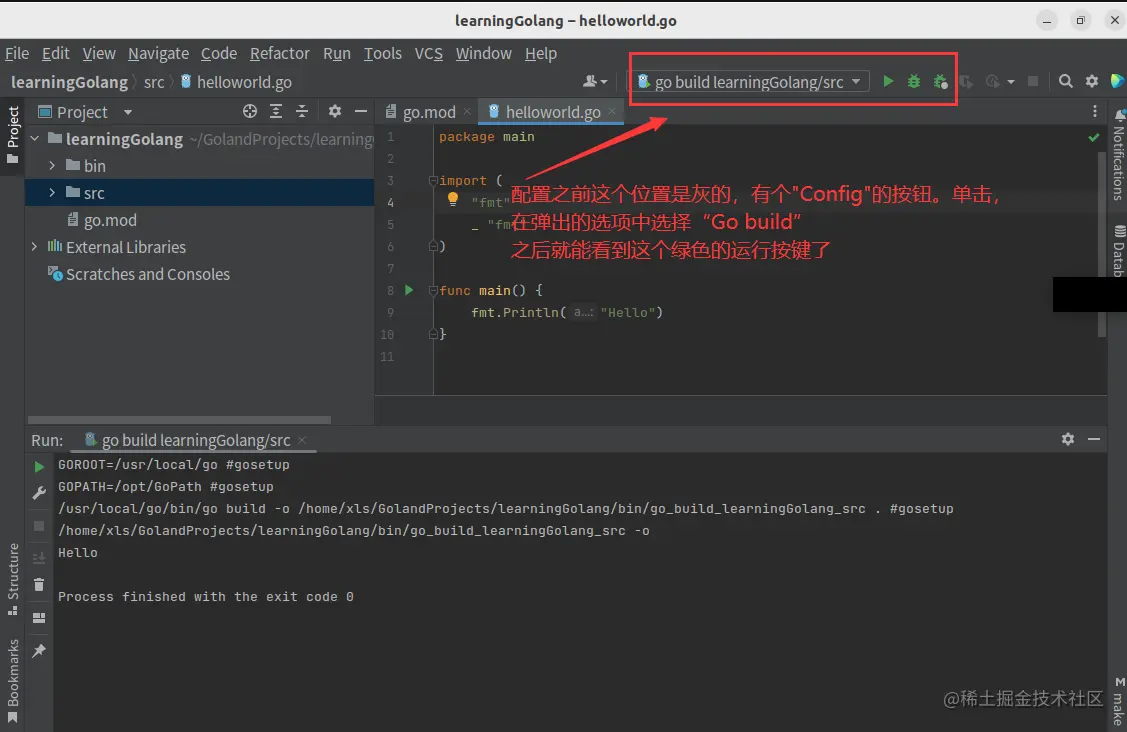Image resolution: width=1127 pixels, height=732 pixels.
Task: Open View menu
Action: coord(99,53)
